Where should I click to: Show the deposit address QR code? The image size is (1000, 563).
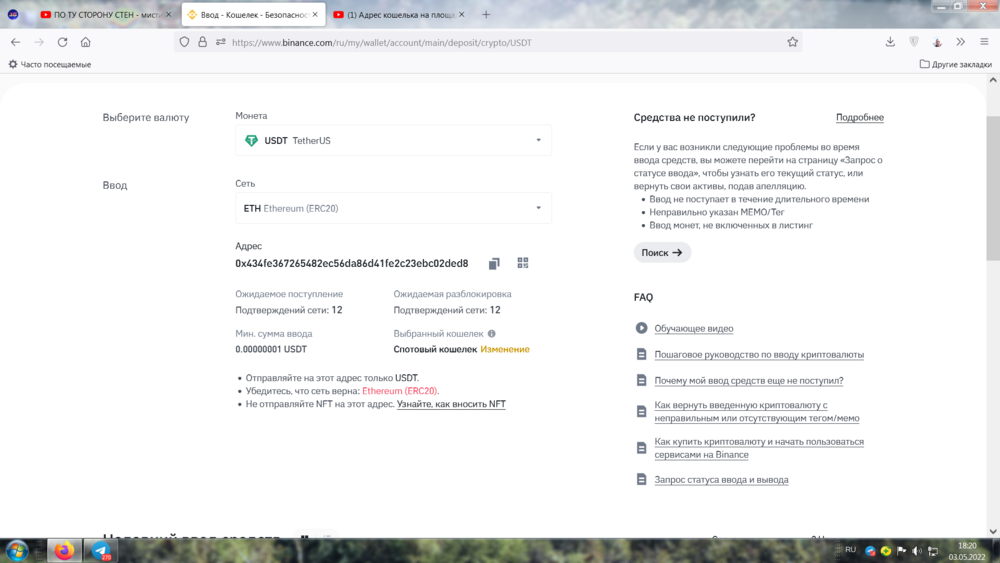(523, 263)
